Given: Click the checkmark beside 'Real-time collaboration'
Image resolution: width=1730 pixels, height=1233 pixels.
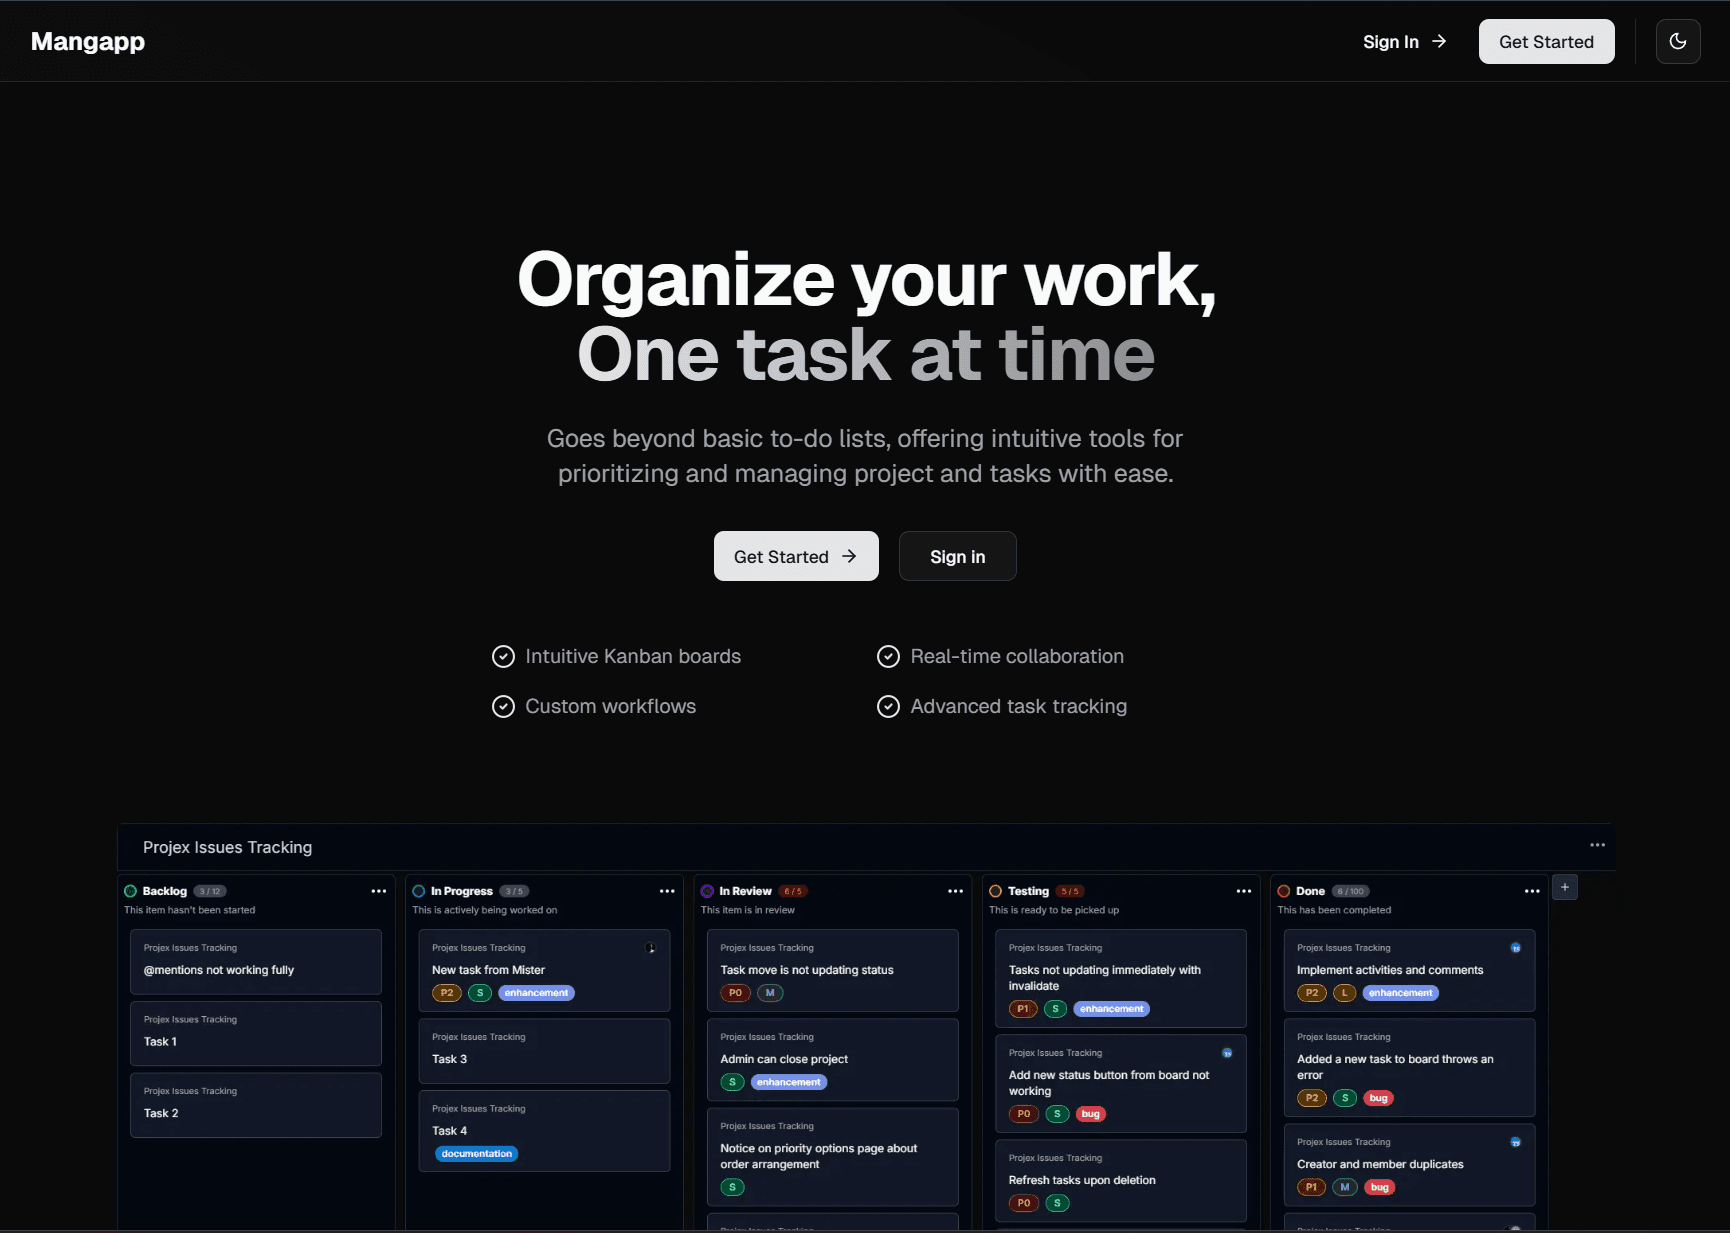Looking at the screenshot, I should (x=888, y=656).
